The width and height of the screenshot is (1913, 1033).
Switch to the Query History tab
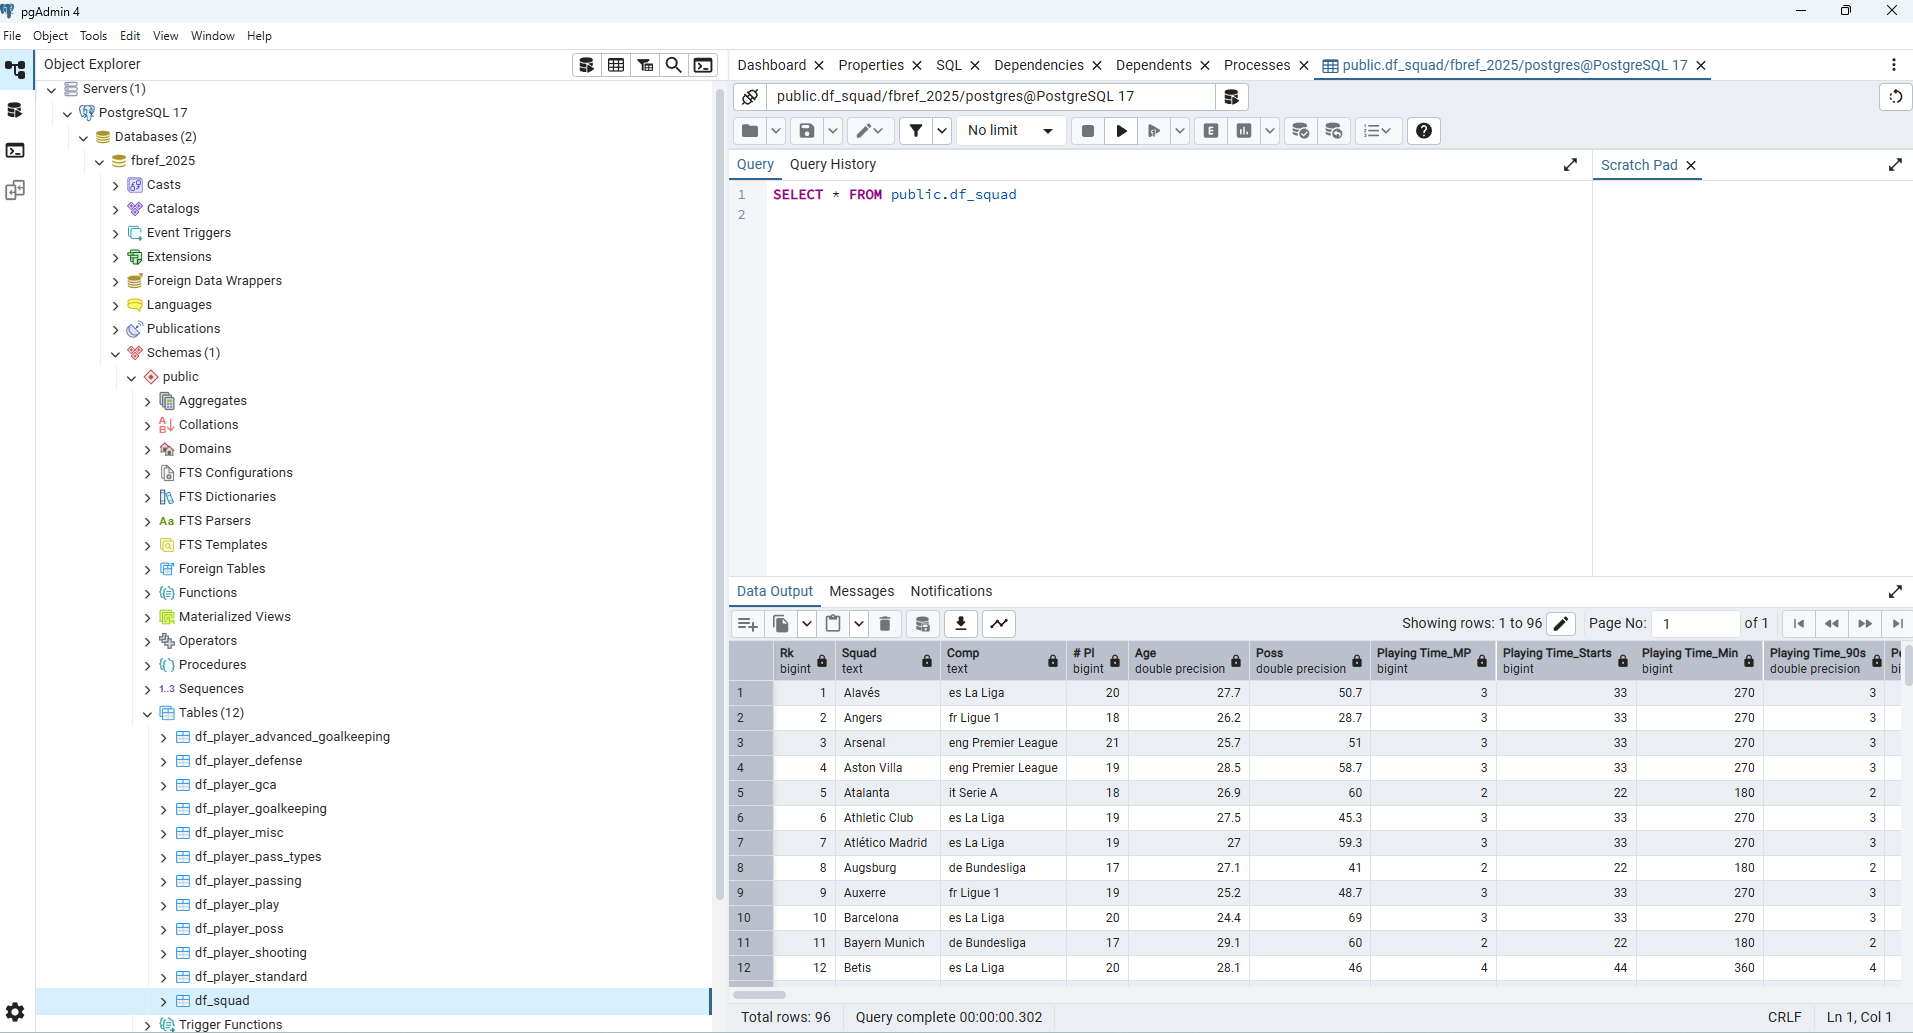click(832, 165)
